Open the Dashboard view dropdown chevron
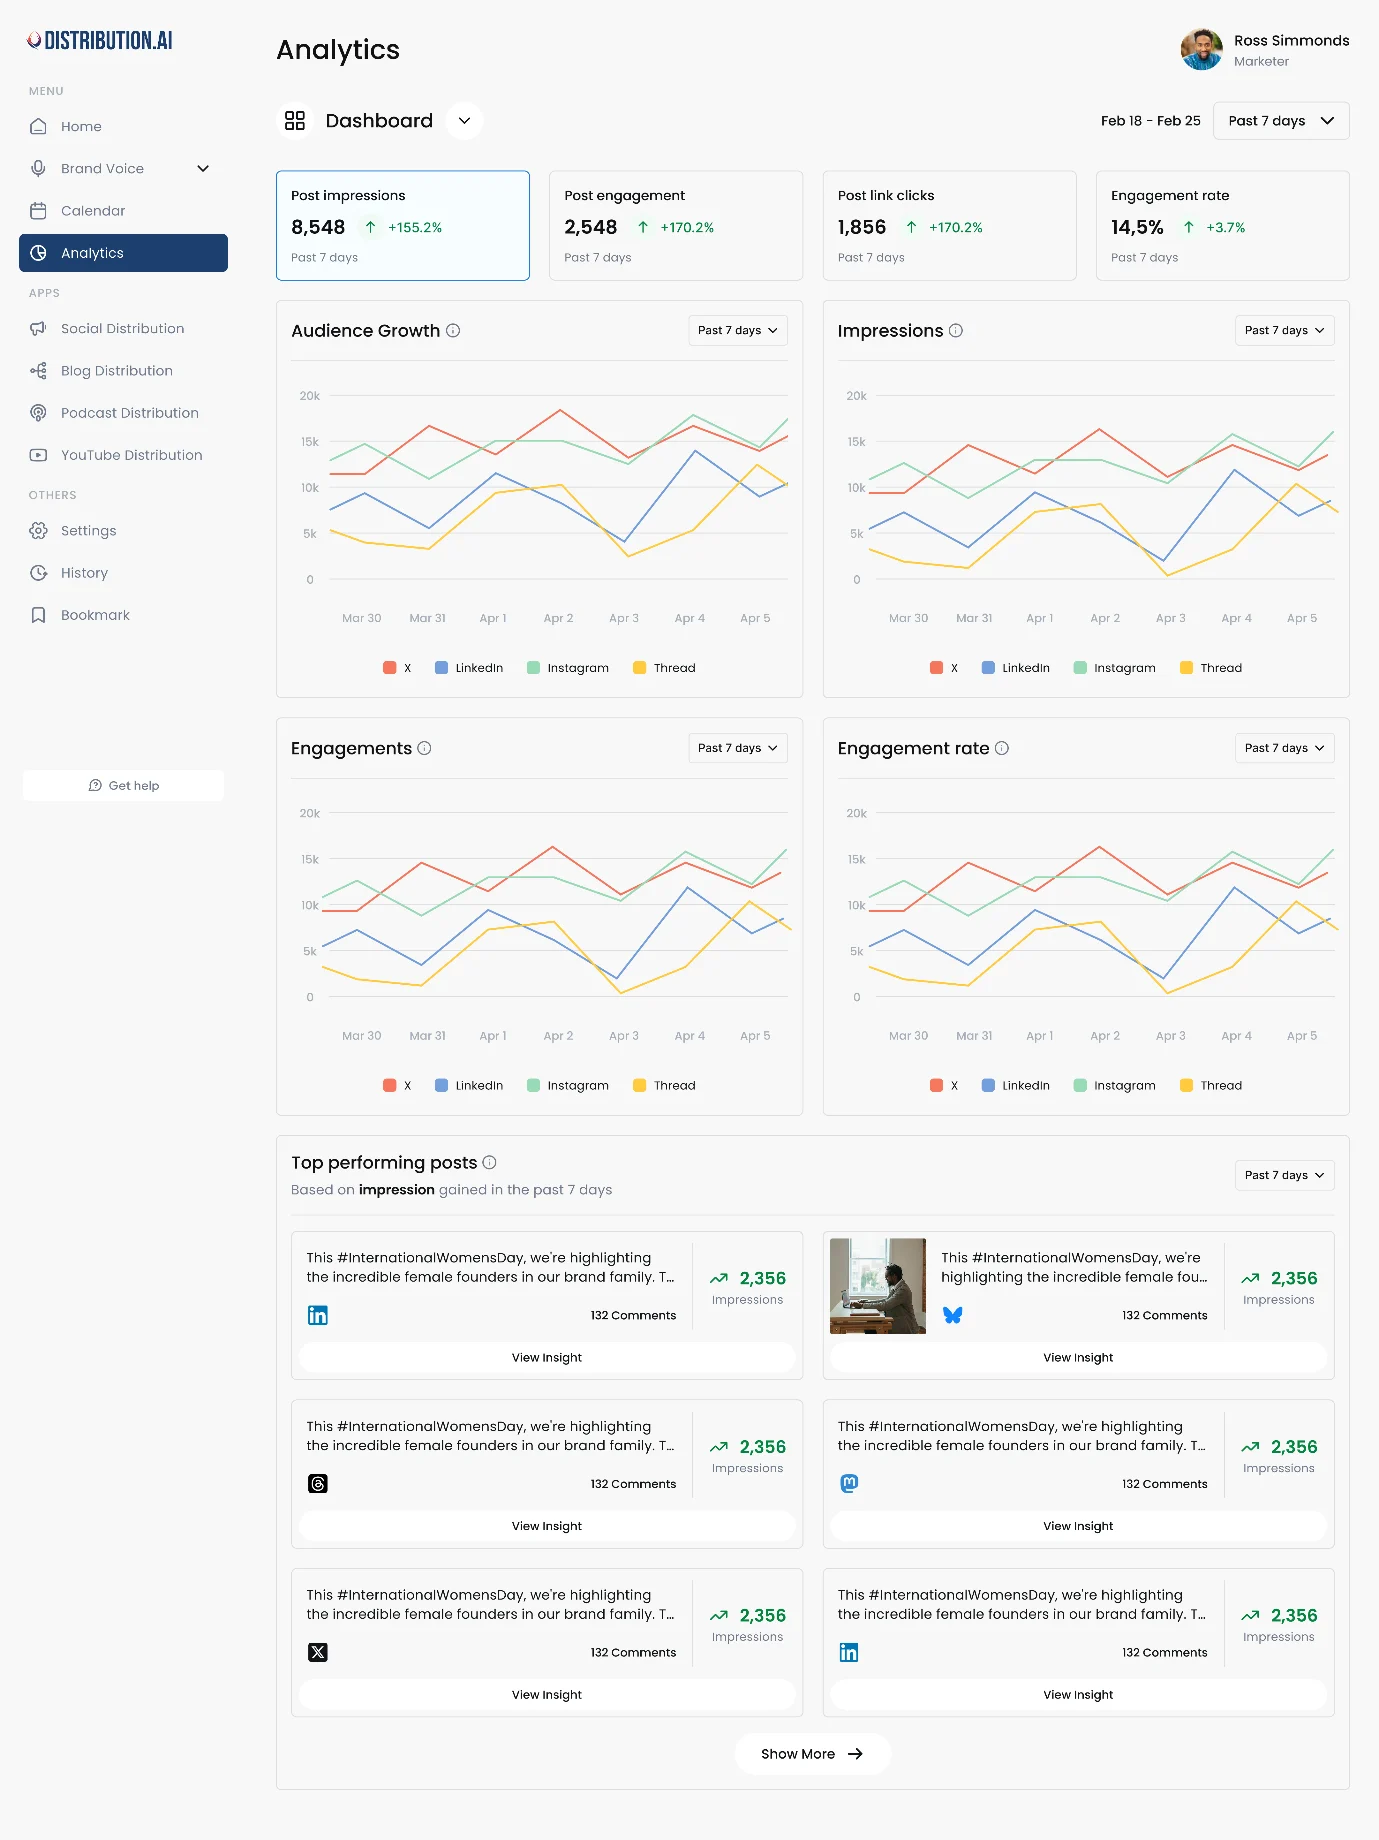Image resolution: width=1379 pixels, height=1840 pixels. [464, 121]
